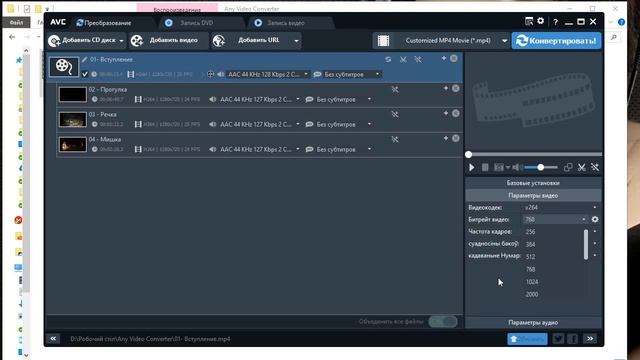Select the 03 - Речка video thumbnail
The image size is (640, 360).
pyautogui.click(x=73, y=120)
